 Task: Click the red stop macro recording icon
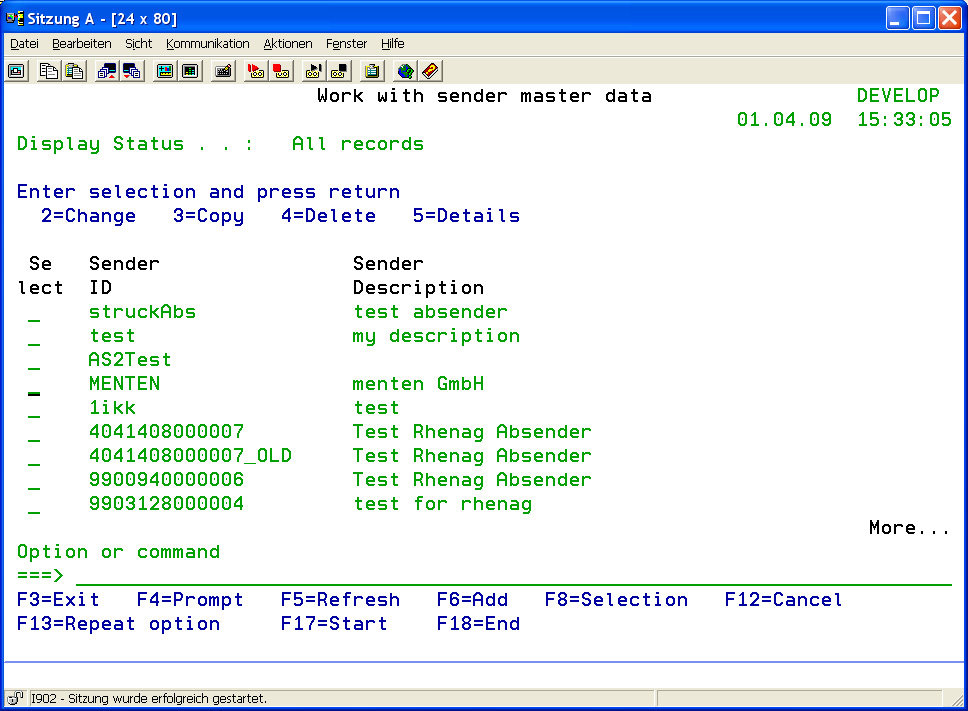(281, 71)
